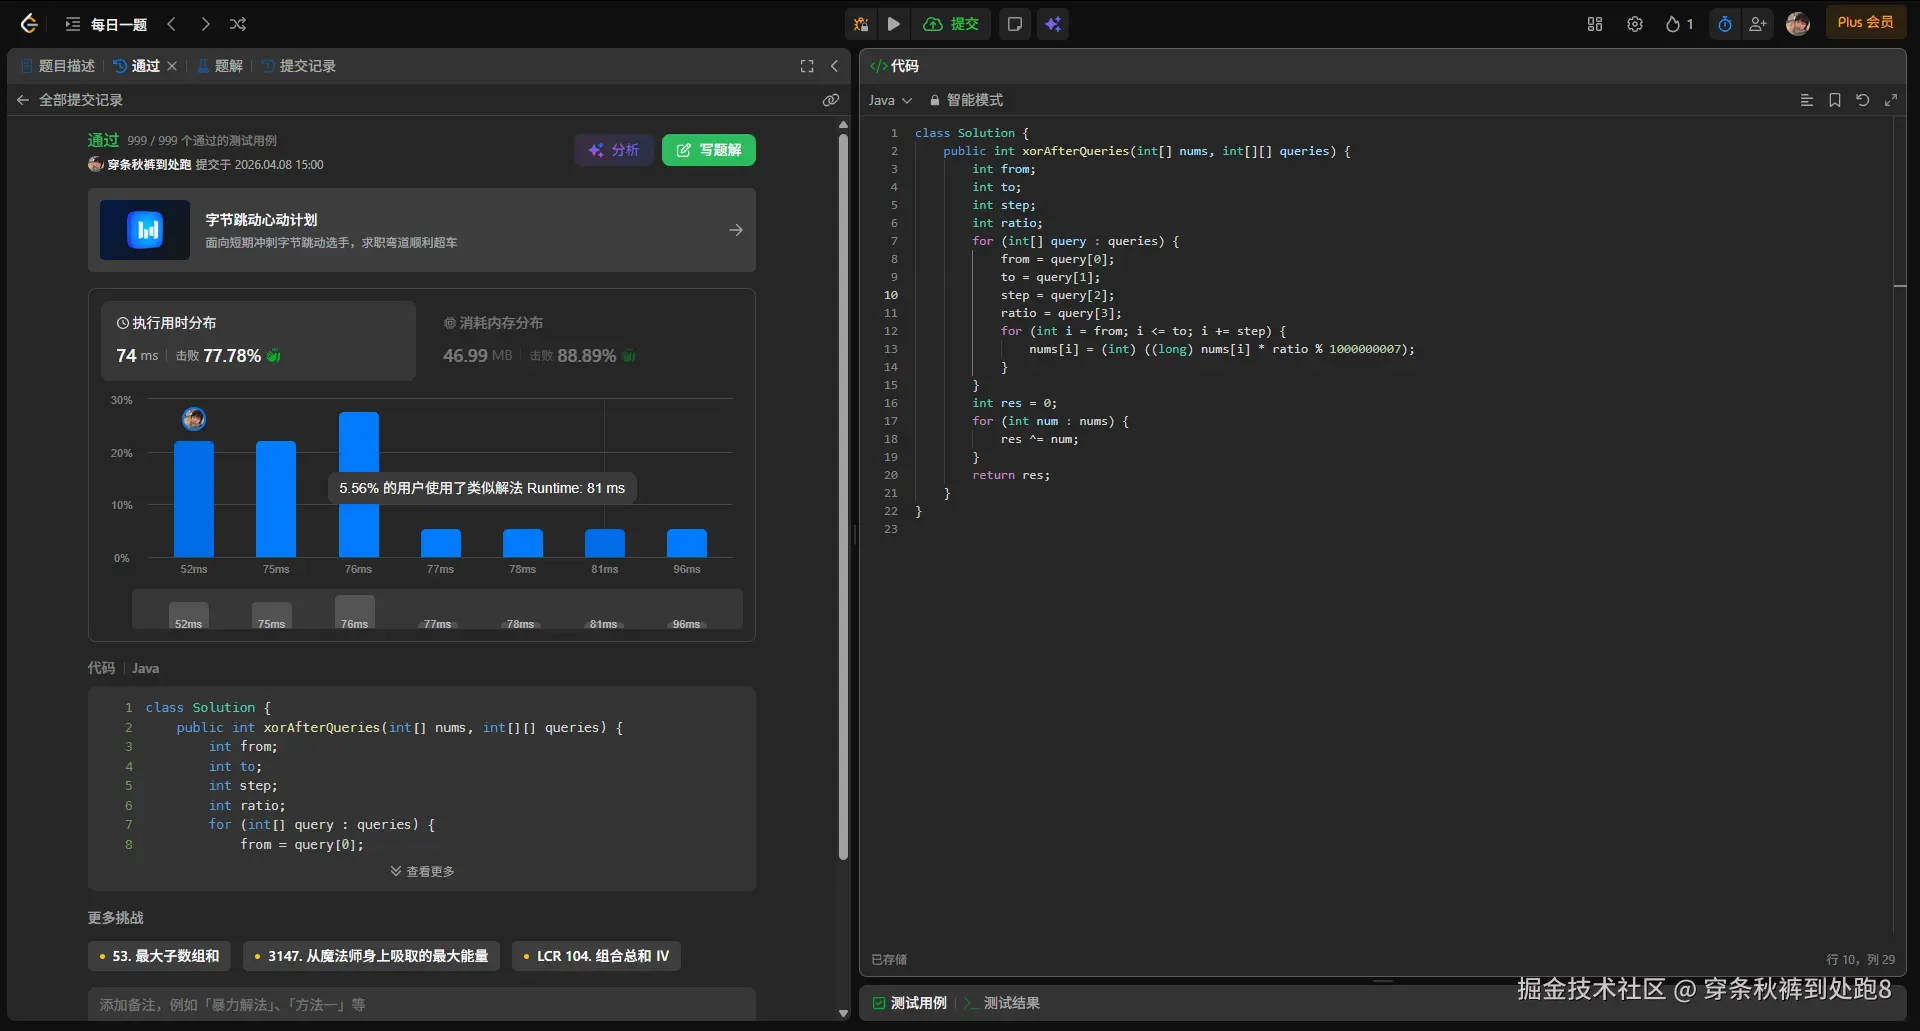Open the Java language dropdown
1920x1031 pixels.
[x=890, y=100]
